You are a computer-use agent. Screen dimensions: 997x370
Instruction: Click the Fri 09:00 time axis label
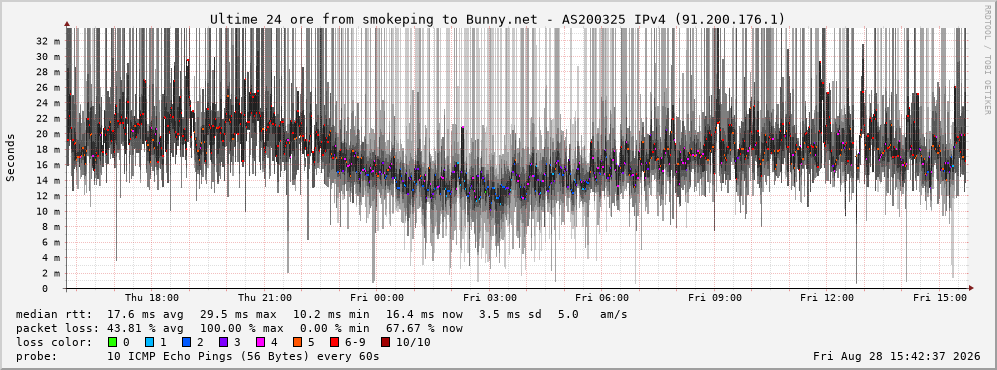click(715, 298)
